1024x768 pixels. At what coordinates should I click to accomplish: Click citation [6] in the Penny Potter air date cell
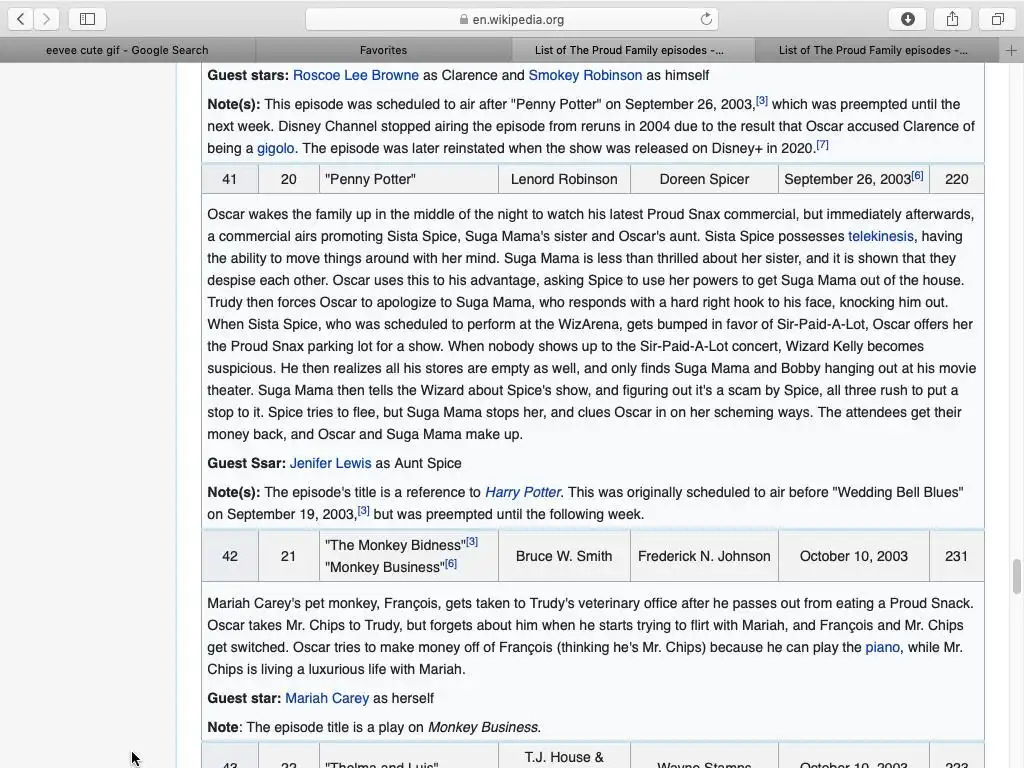[x=917, y=176]
